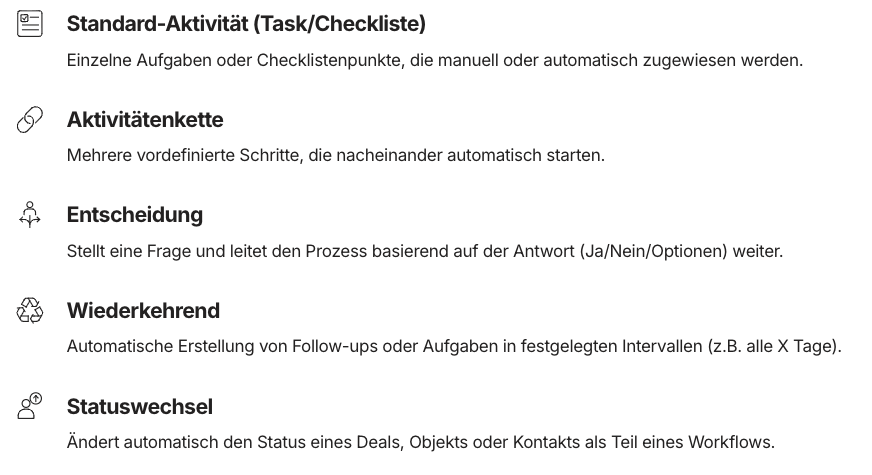872x475 pixels.
Task: Click the recycle arrows icon for Wiederkehrend
Action: pyautogui.click(x=31, y=311)
